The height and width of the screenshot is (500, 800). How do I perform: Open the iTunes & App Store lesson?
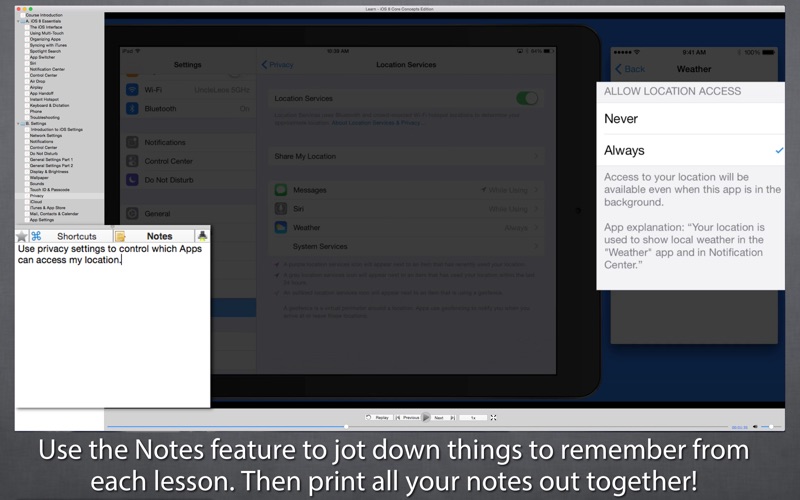click(x=47, y=208)
